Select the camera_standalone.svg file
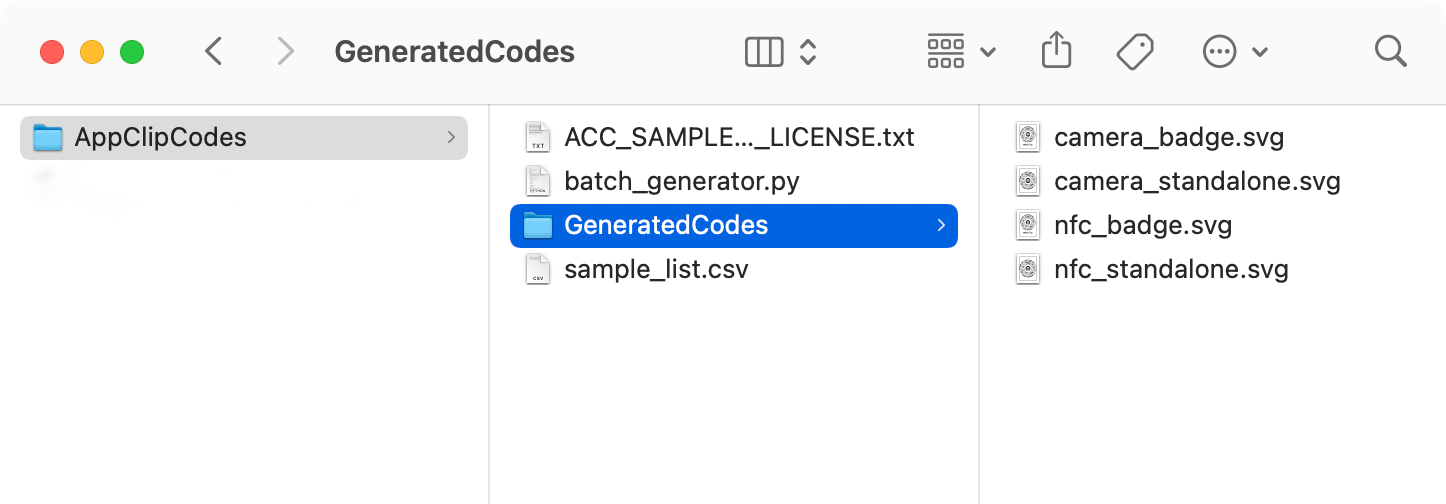The height and width of the screenshot is (504, 1446). coord(1197,182)
